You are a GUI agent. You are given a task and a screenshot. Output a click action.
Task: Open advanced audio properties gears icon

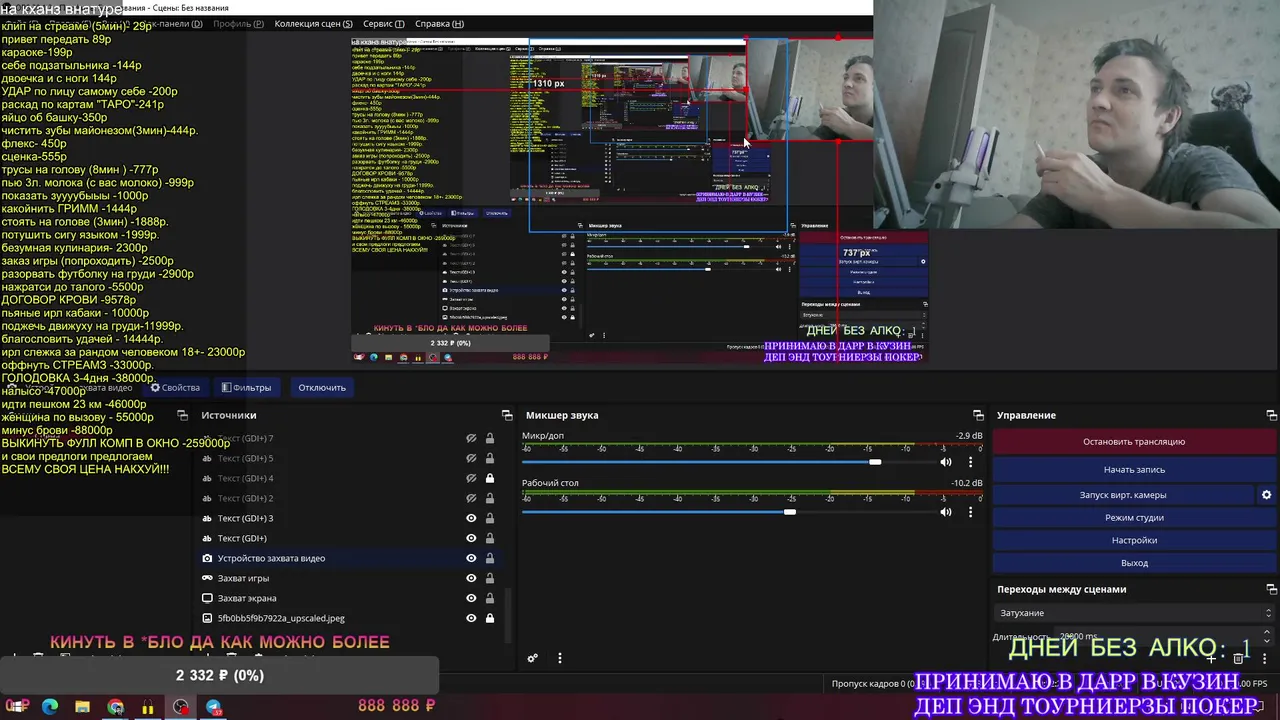pos(533,658)
